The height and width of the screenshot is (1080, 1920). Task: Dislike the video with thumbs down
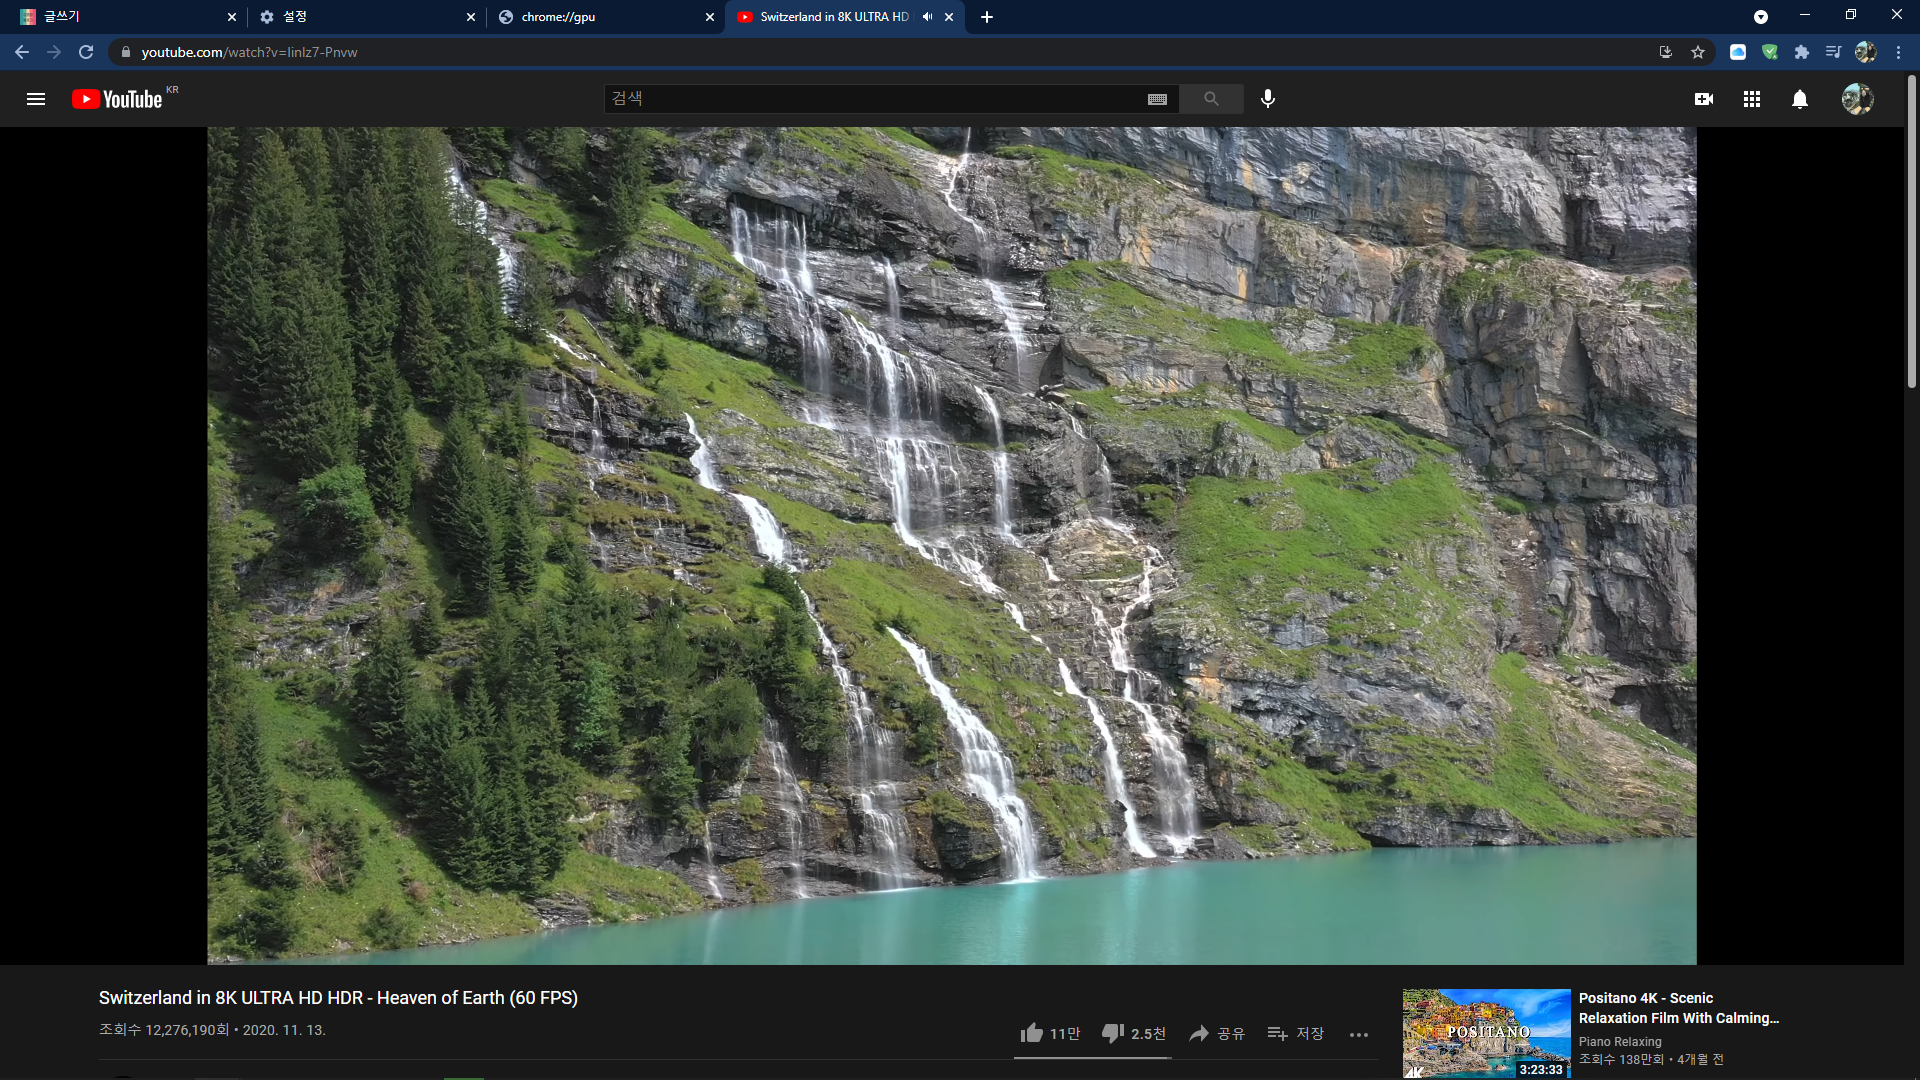pyautogui.click(x=1113, y=1033)
